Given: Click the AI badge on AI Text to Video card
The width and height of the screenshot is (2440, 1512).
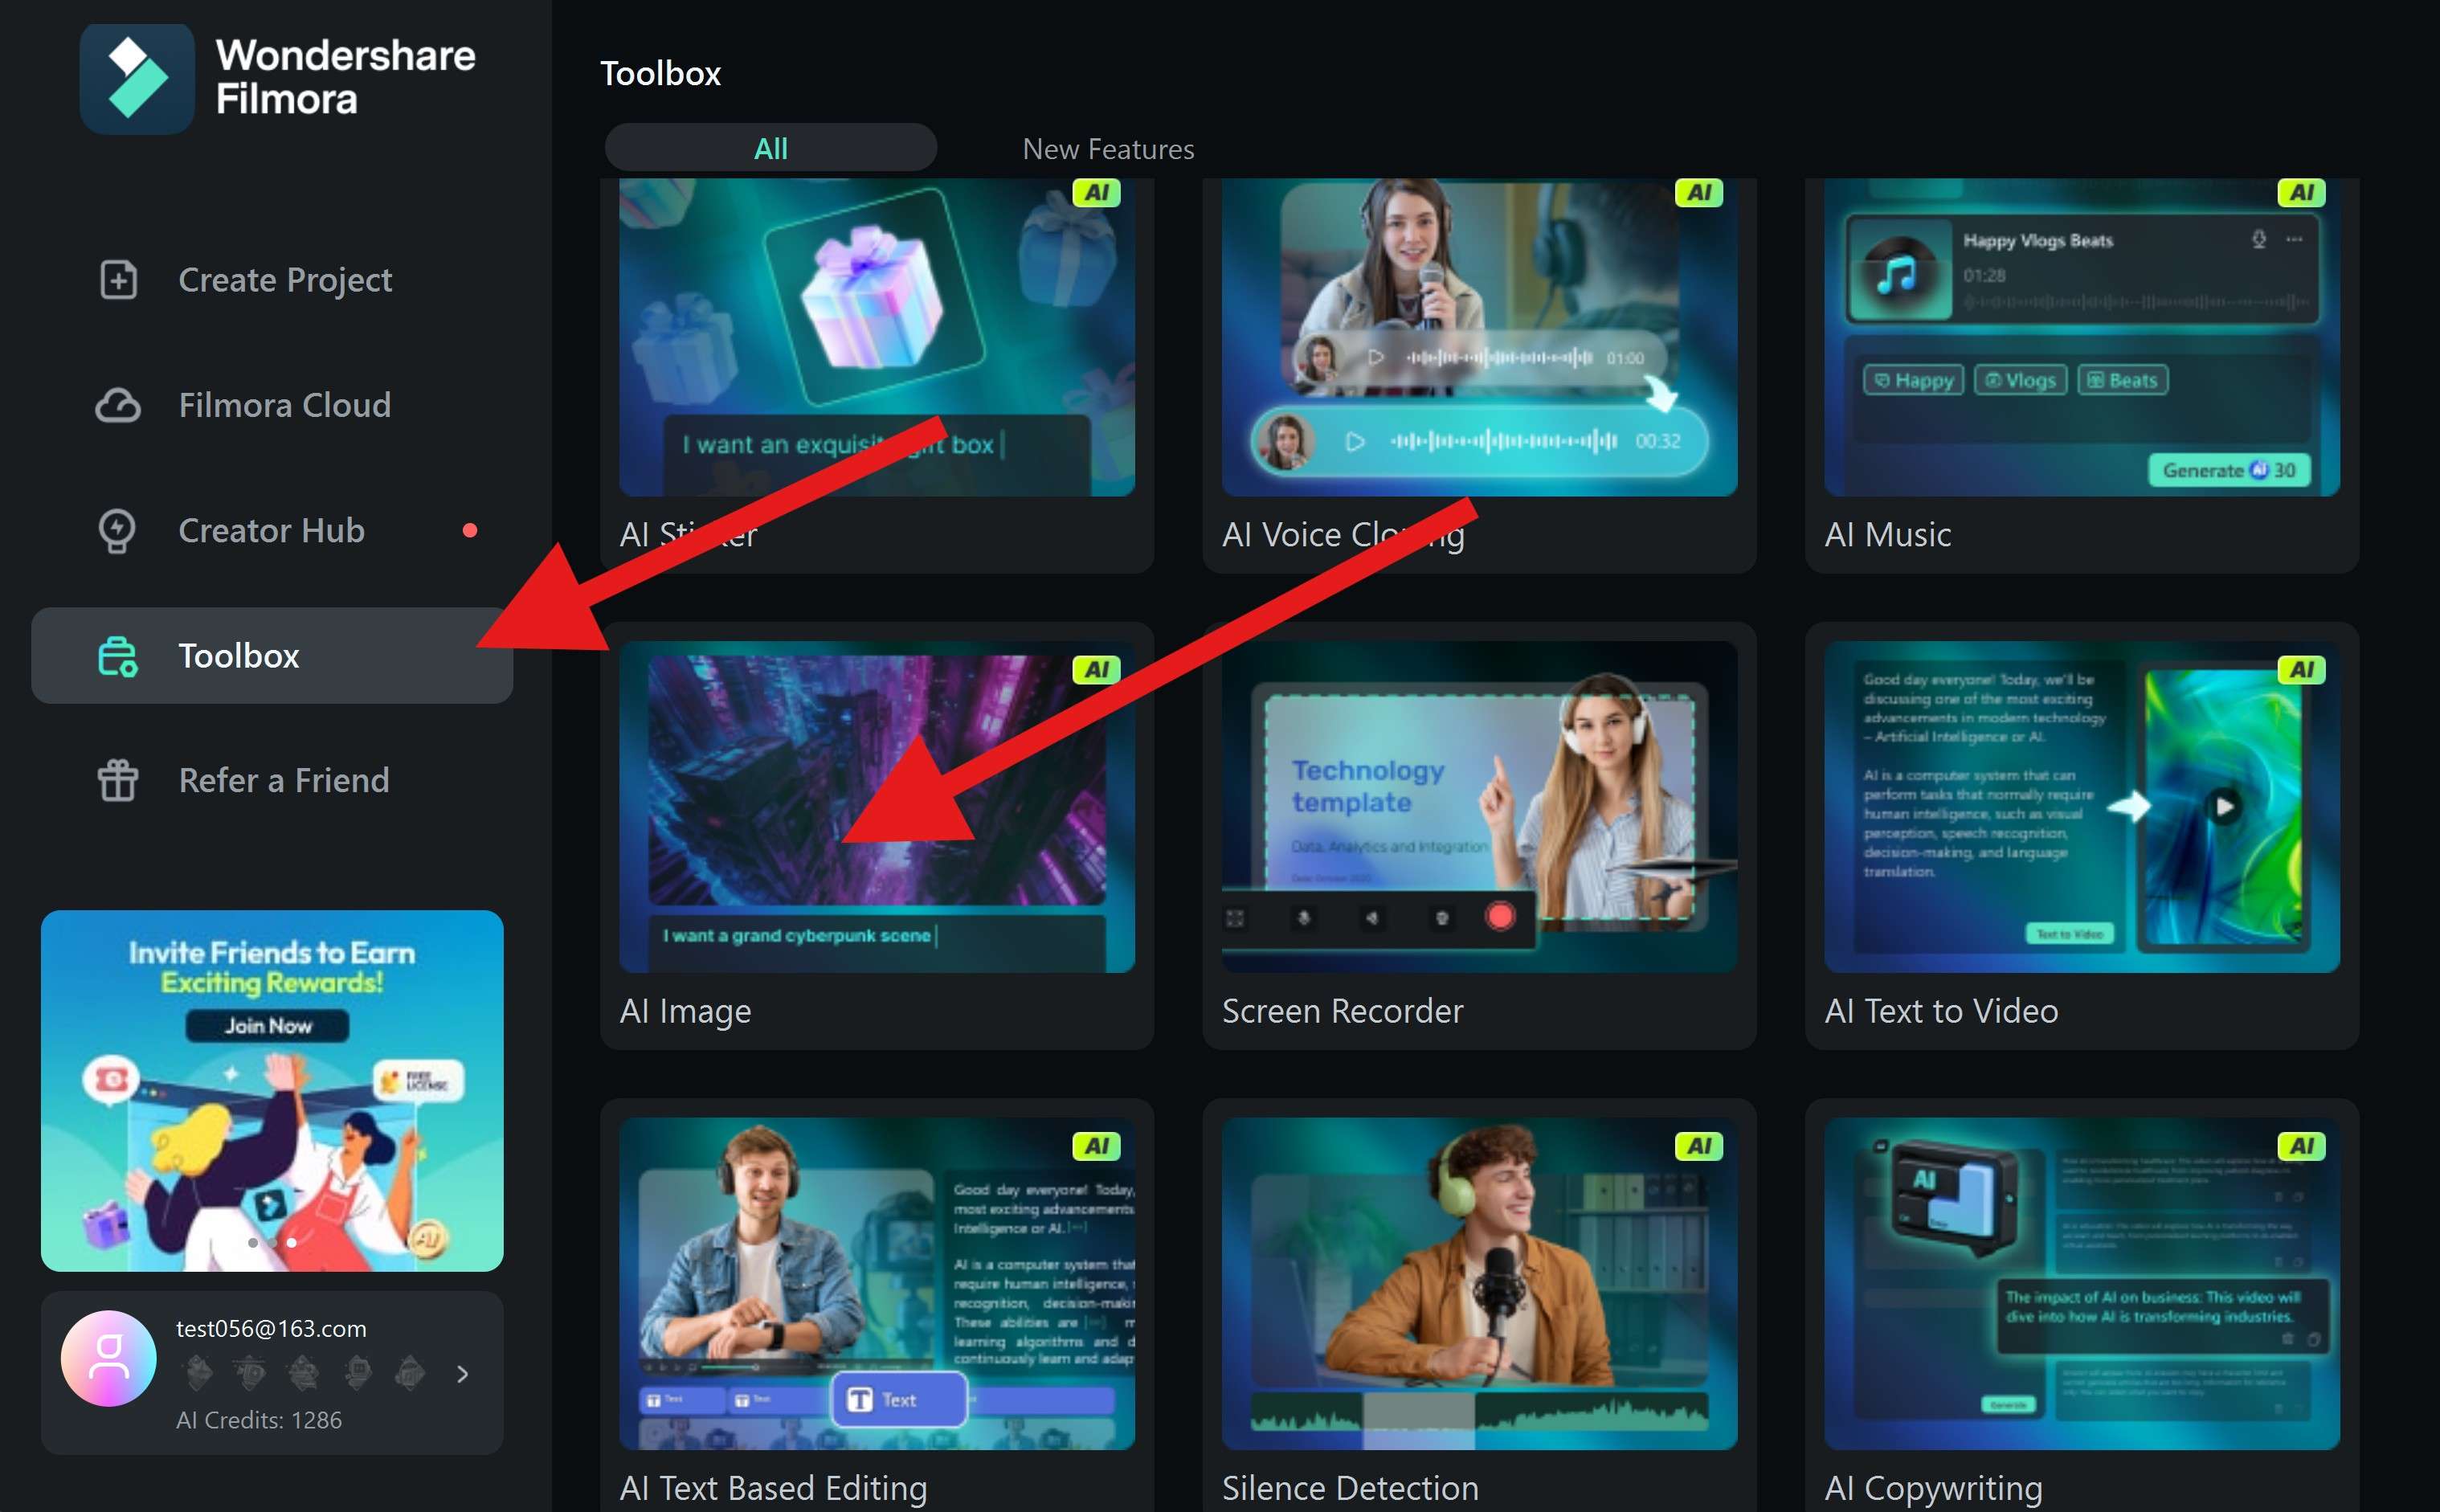Looking at the screenshot, I should point(2301,669).
